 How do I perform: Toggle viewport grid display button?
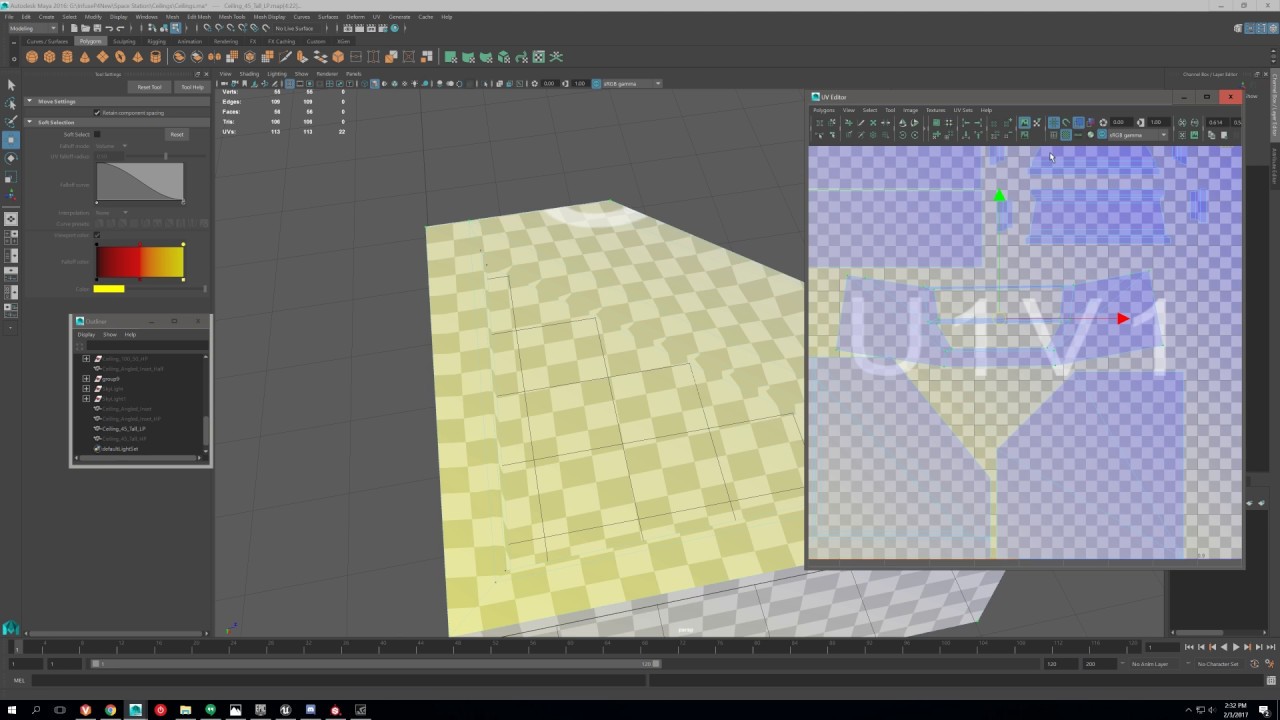[290, 84]
